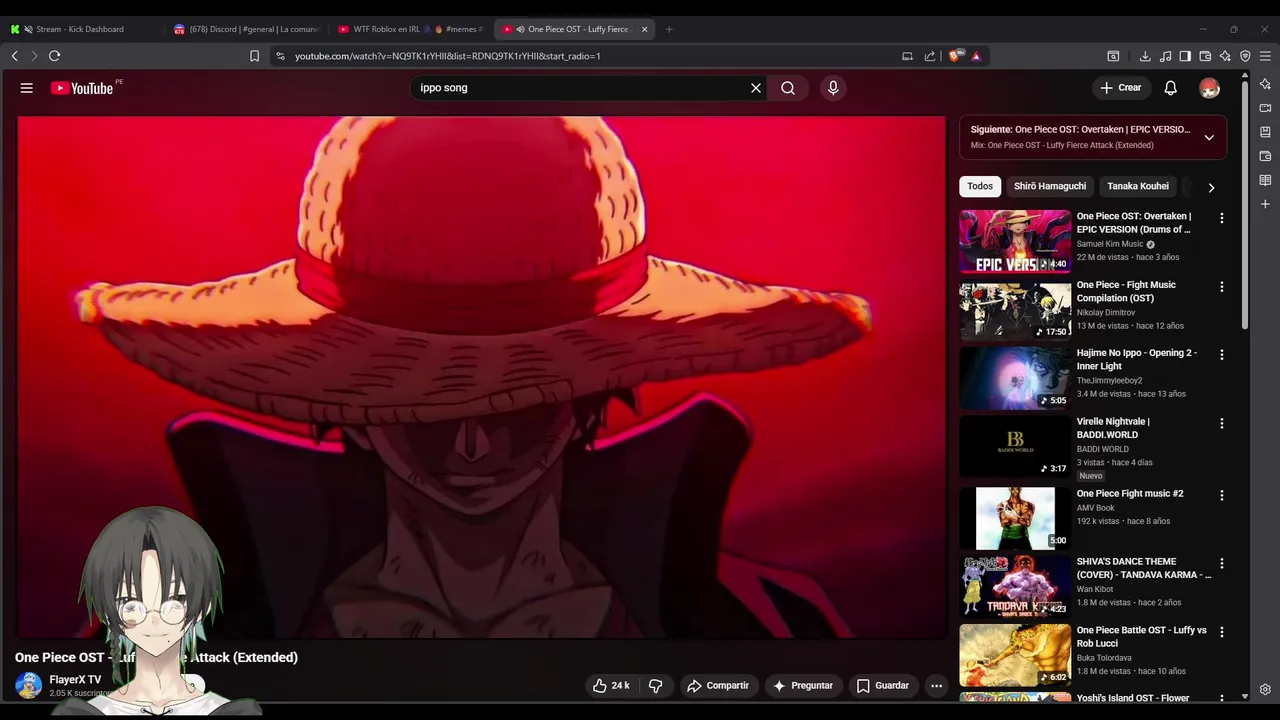Open Brave VPN shield icon
This screenshot has height=720, width=1280.
[x=1245, y=56]
